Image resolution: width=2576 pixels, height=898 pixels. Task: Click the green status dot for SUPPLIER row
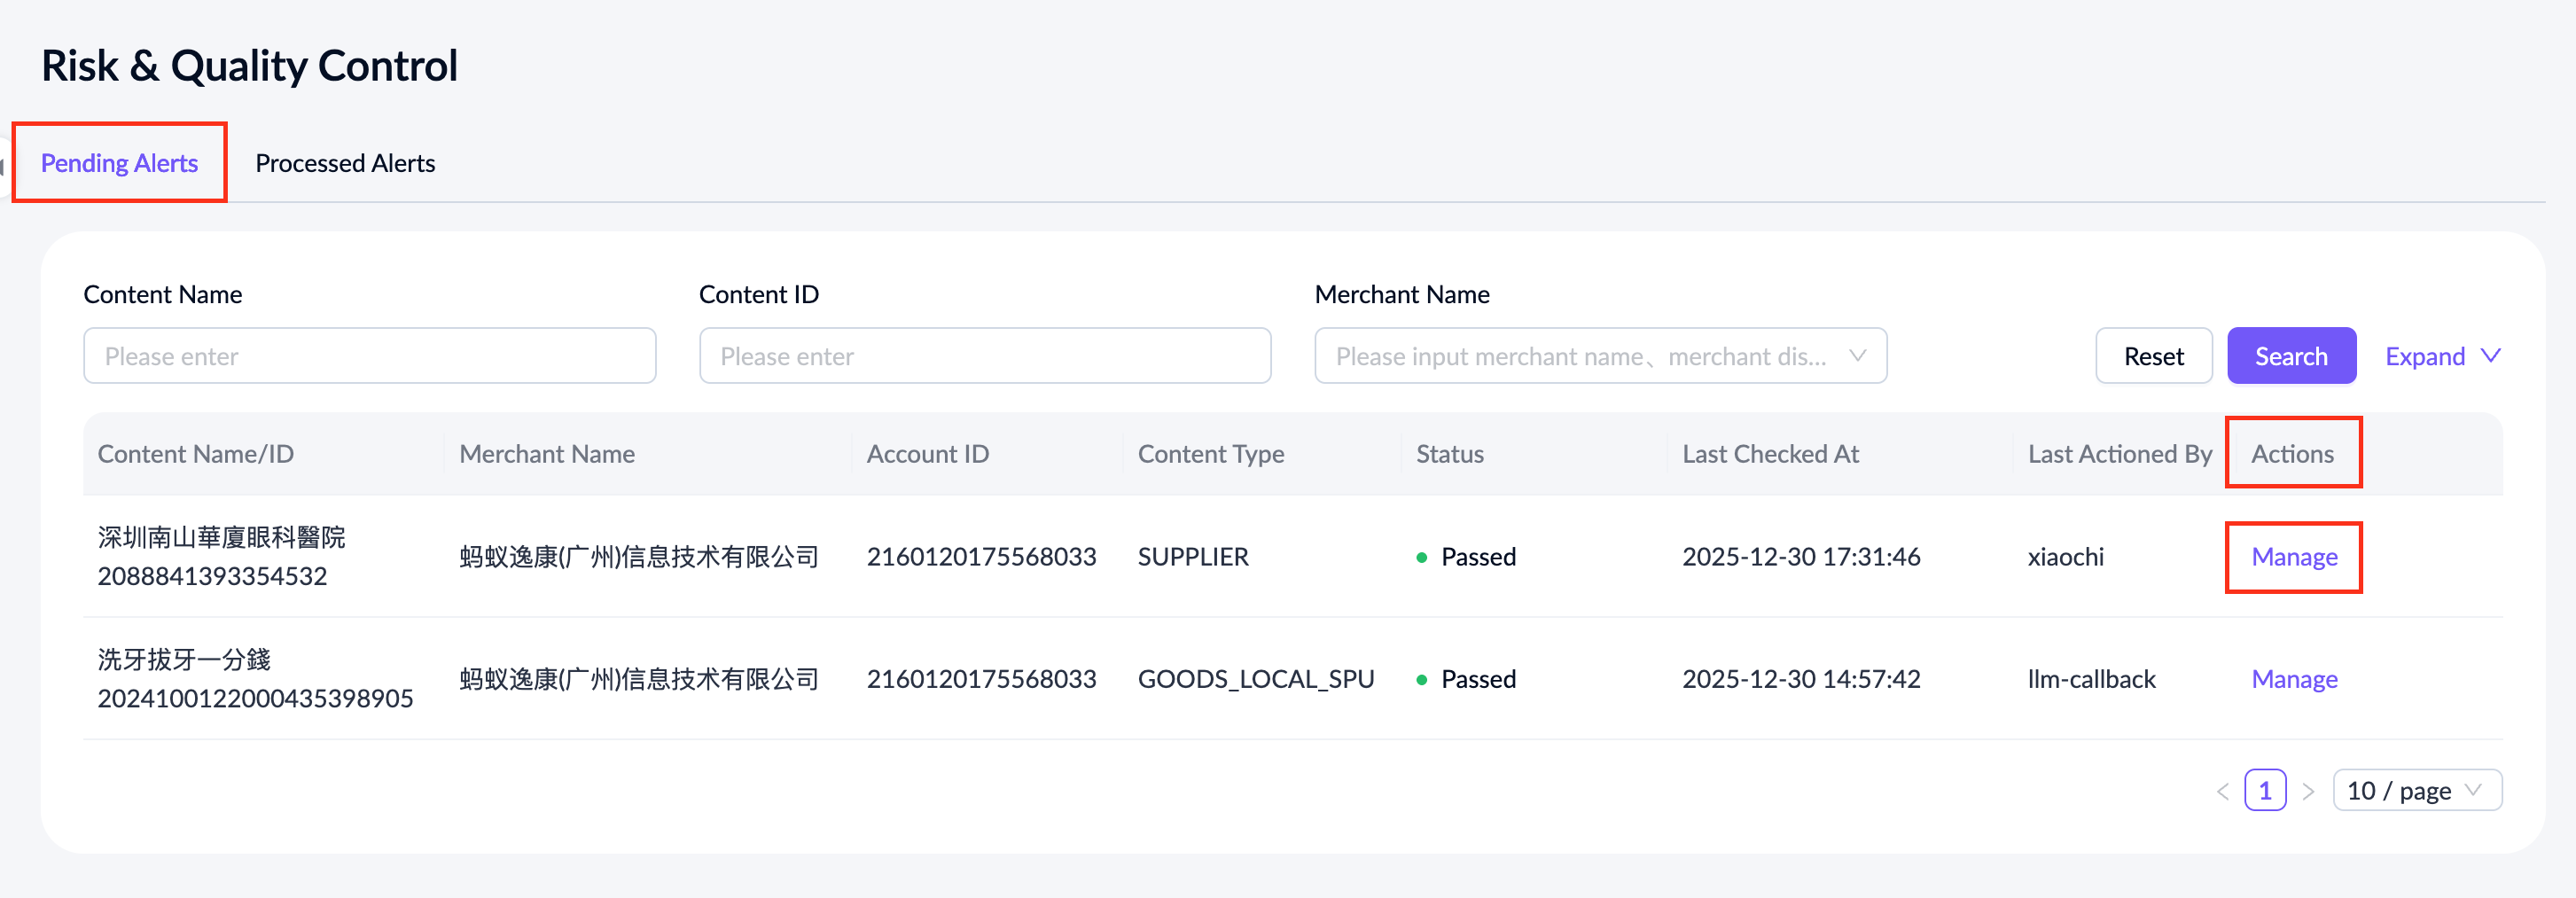tap(1421, 558)
